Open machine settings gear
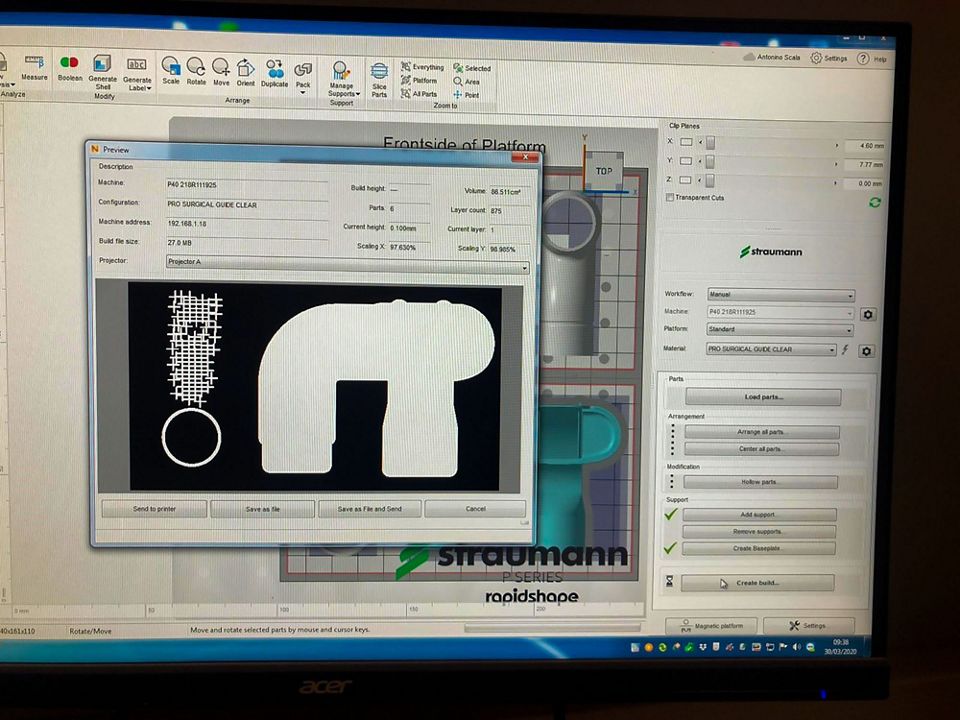The width and height of the screenshot is (960, 720). 868,315
